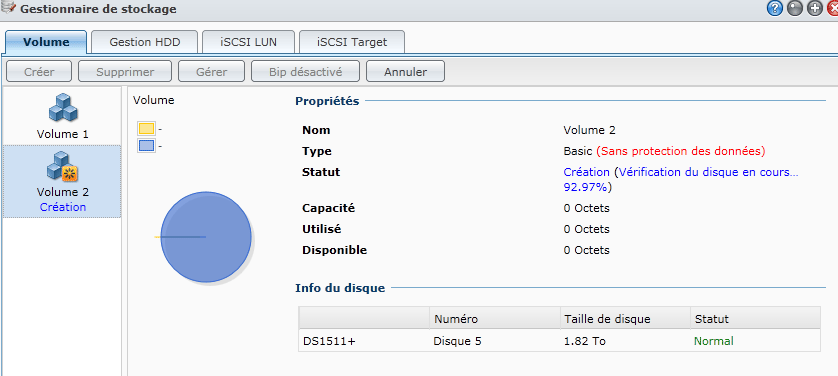Open the iSCSI LUN tab
The image size is (838, 376).
click(249, 42)
